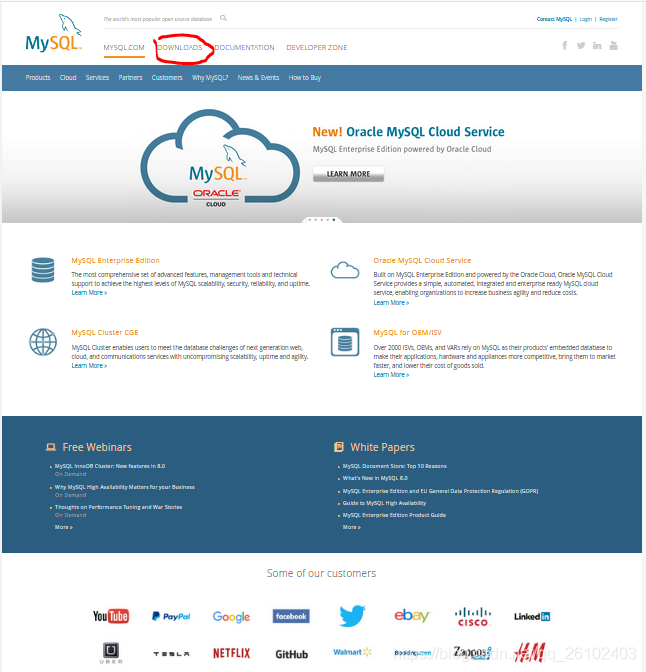The height and width of the screenshot is (672, 646).
Task: Open MySQL InnoDB Cluster webinar link
Action: tap(110, 466)
